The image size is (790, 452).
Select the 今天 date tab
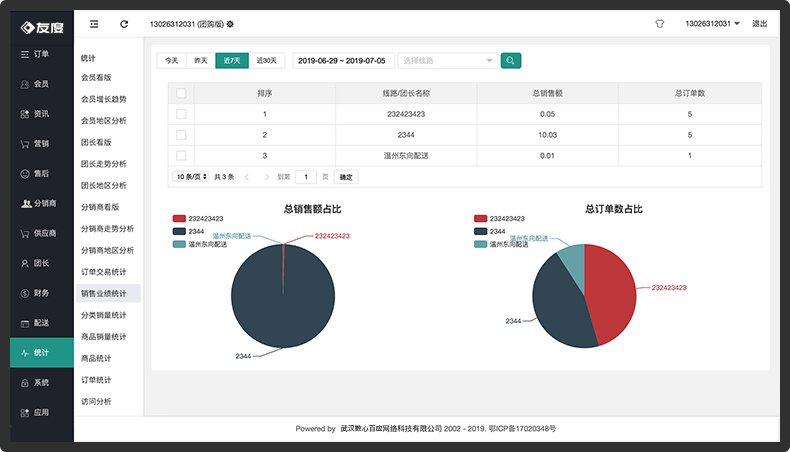pos(172,60)
